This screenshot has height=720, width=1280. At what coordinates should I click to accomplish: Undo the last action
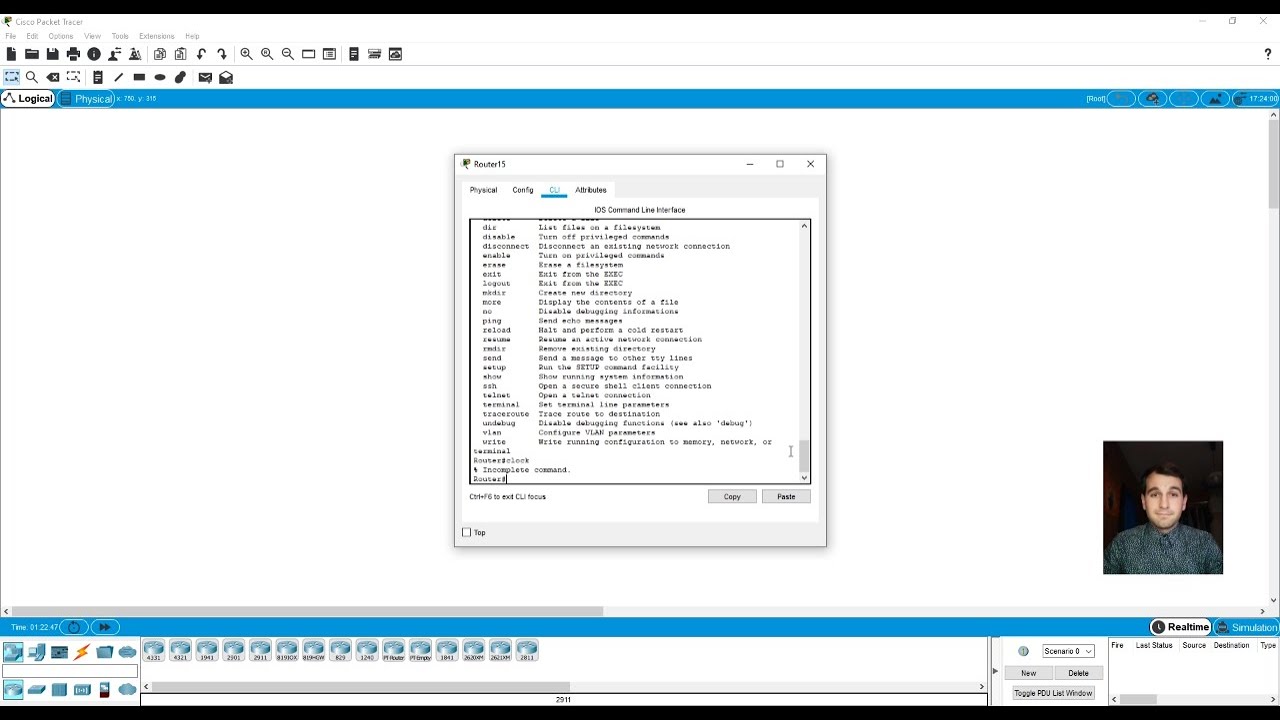tap(202, 54)
